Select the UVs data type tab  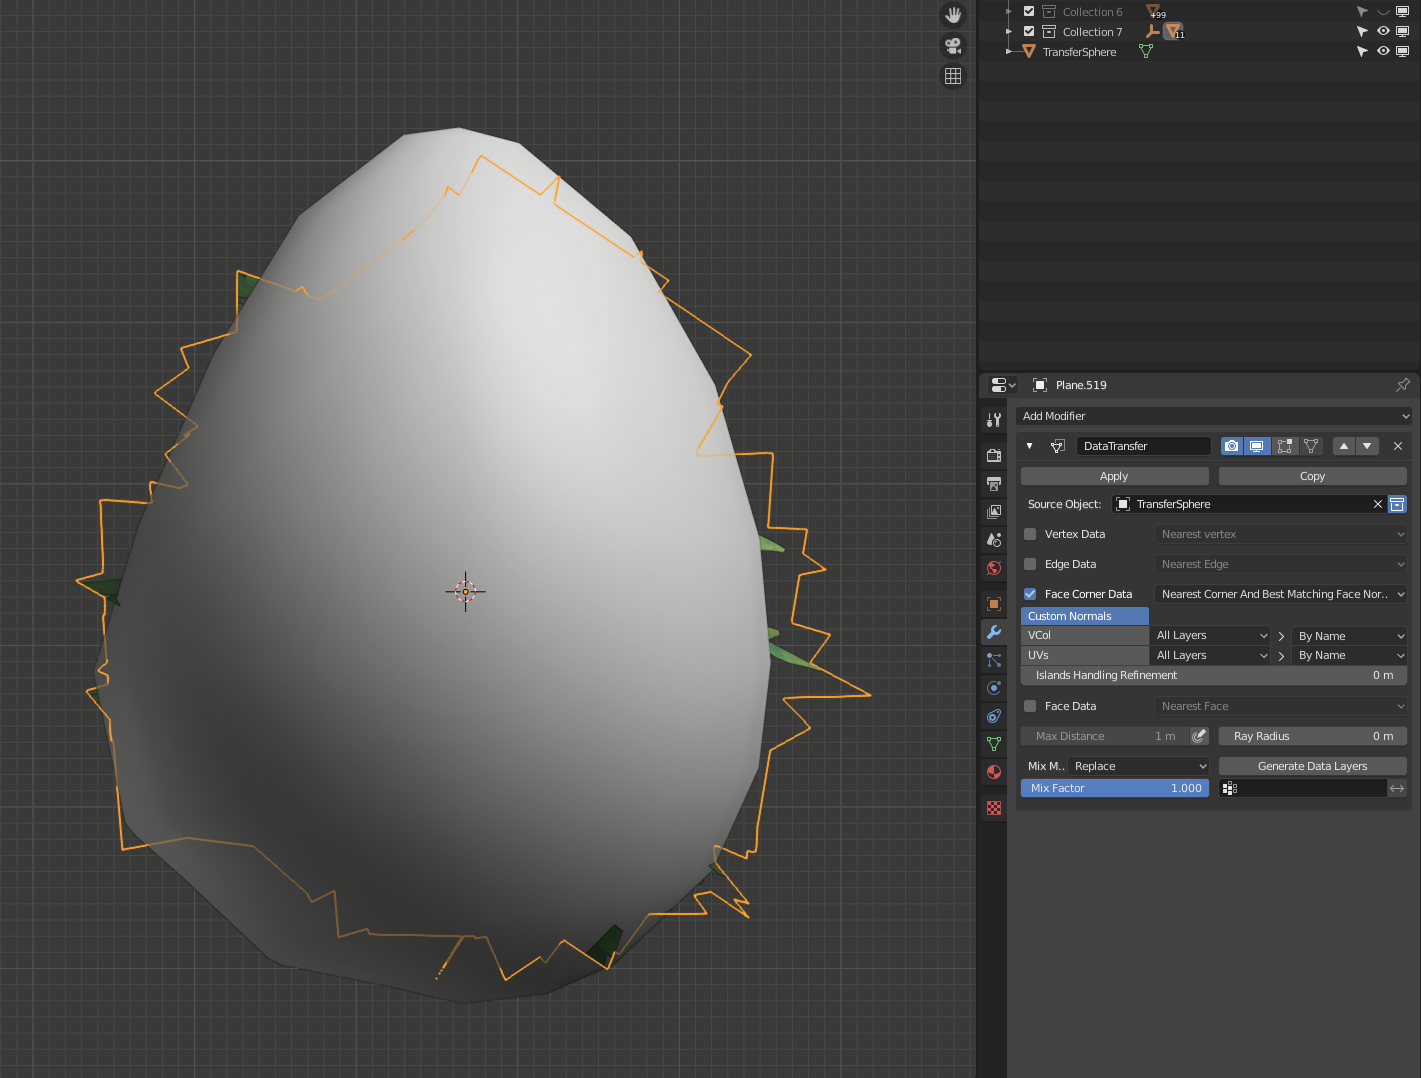(1084, 655)
